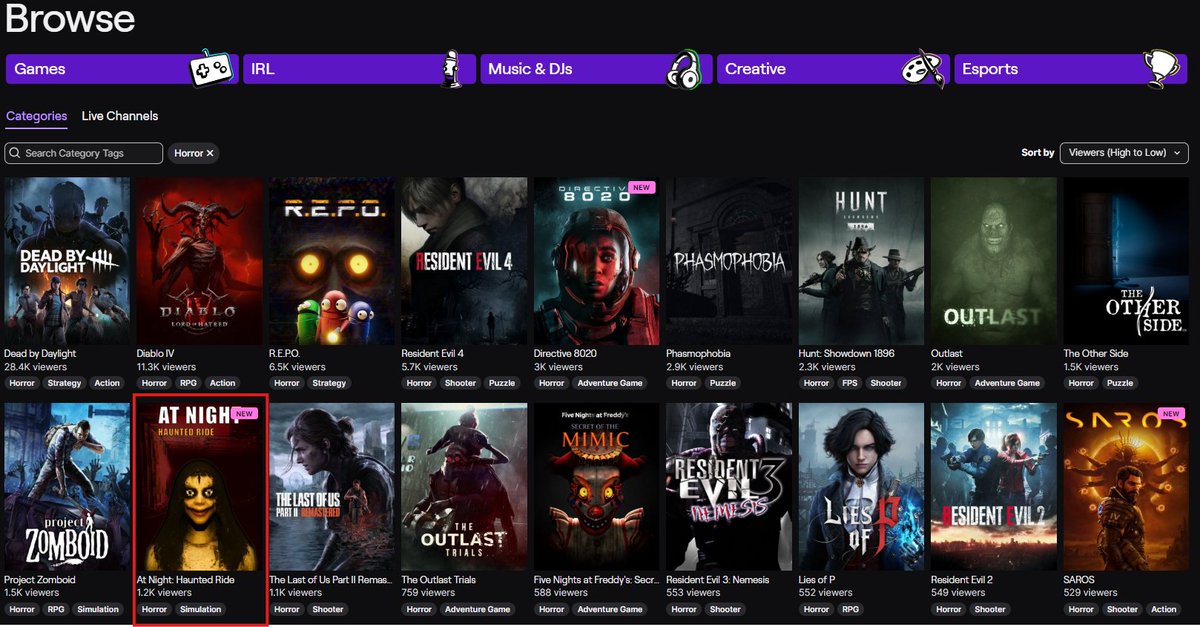Open Resident Evil 4 cover art
1200x627 pixels.
[464, 261]
